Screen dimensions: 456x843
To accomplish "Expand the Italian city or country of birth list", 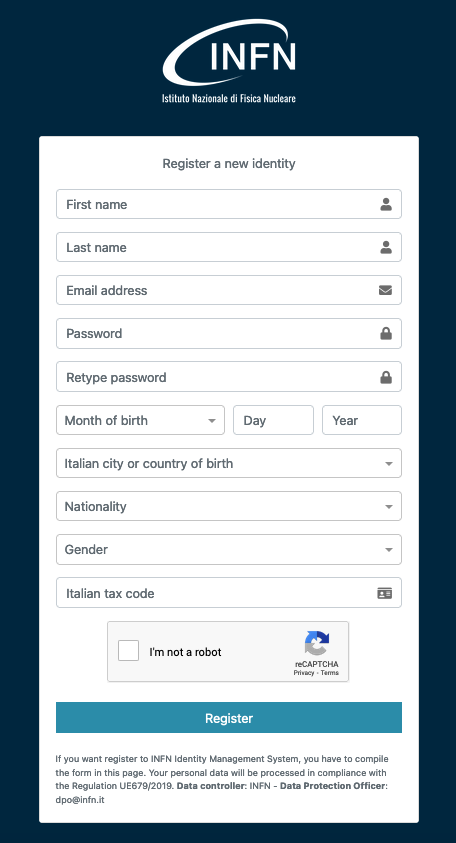I will point(229,463).
